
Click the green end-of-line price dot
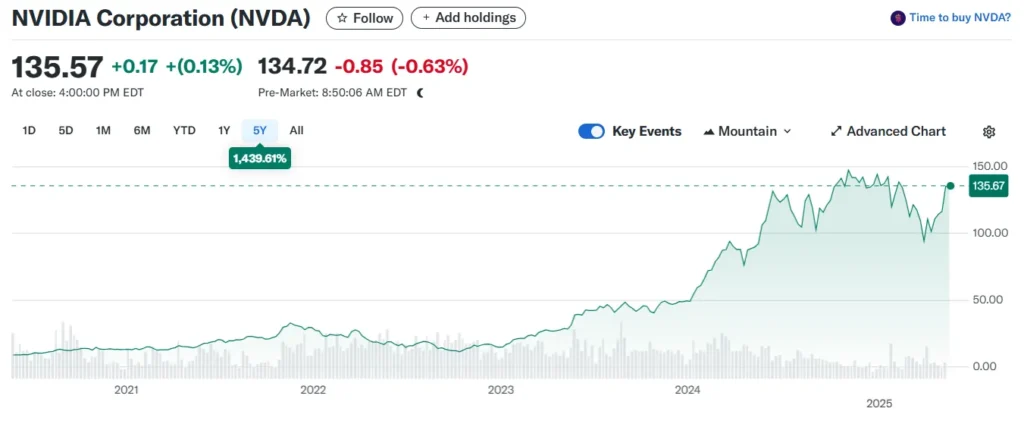click(950, 186)
